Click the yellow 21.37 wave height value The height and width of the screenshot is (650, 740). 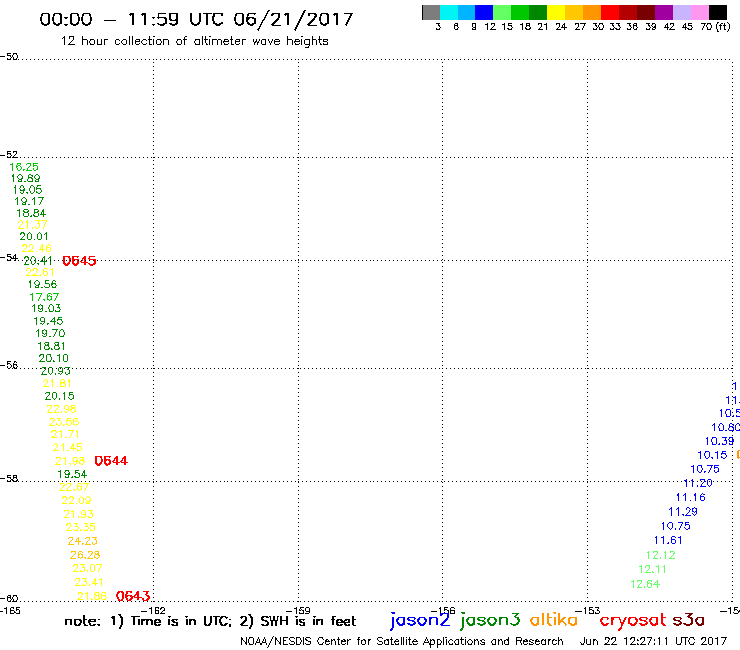tap(33, 225)
